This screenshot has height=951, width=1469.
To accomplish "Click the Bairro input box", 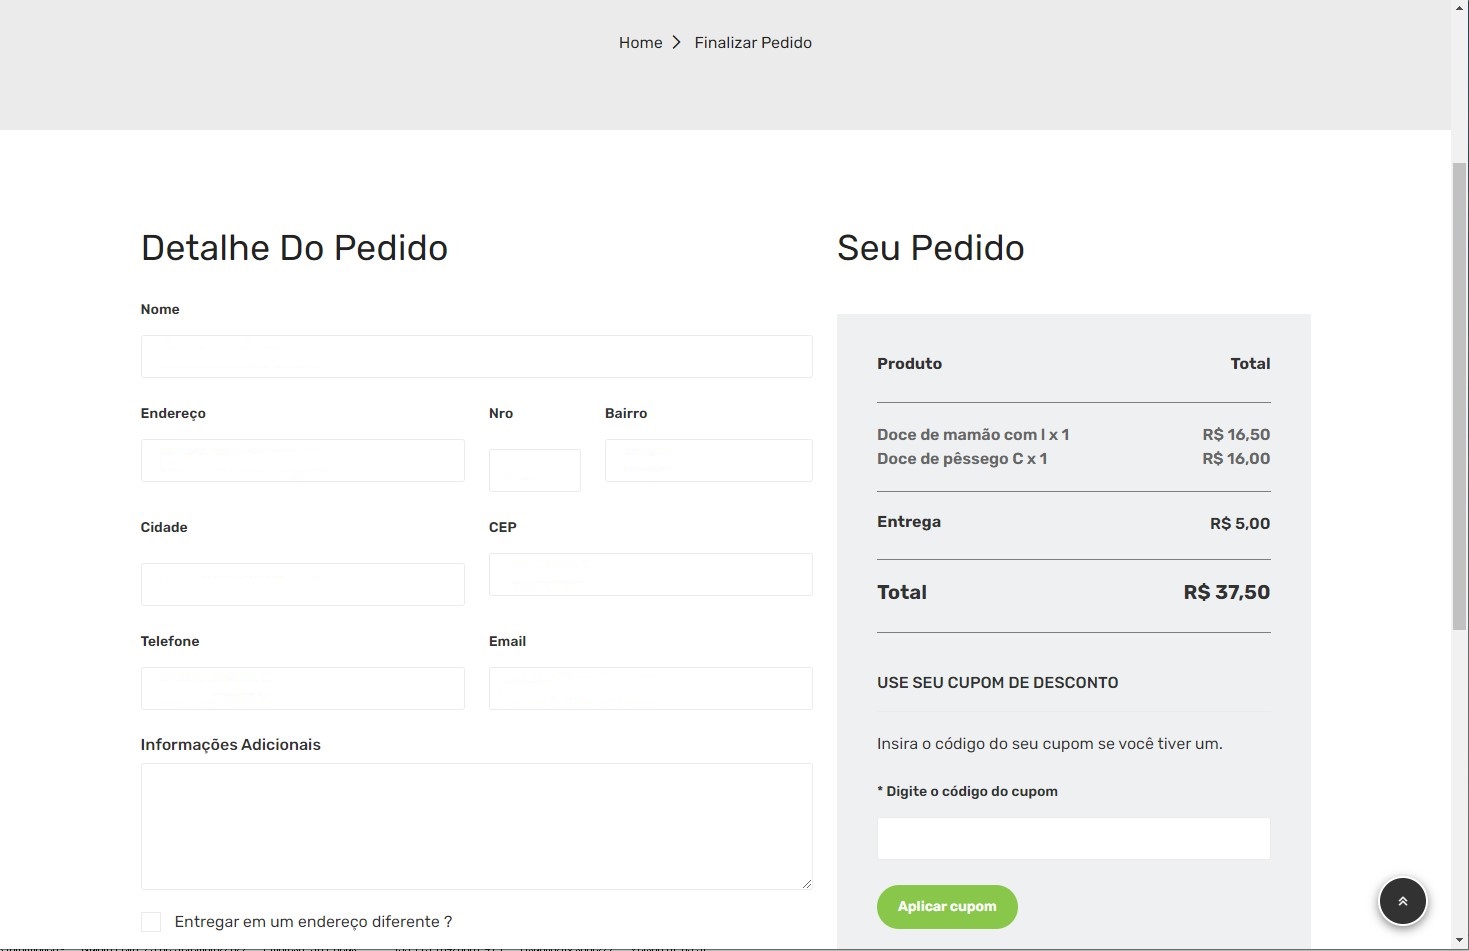I will 708,460.
